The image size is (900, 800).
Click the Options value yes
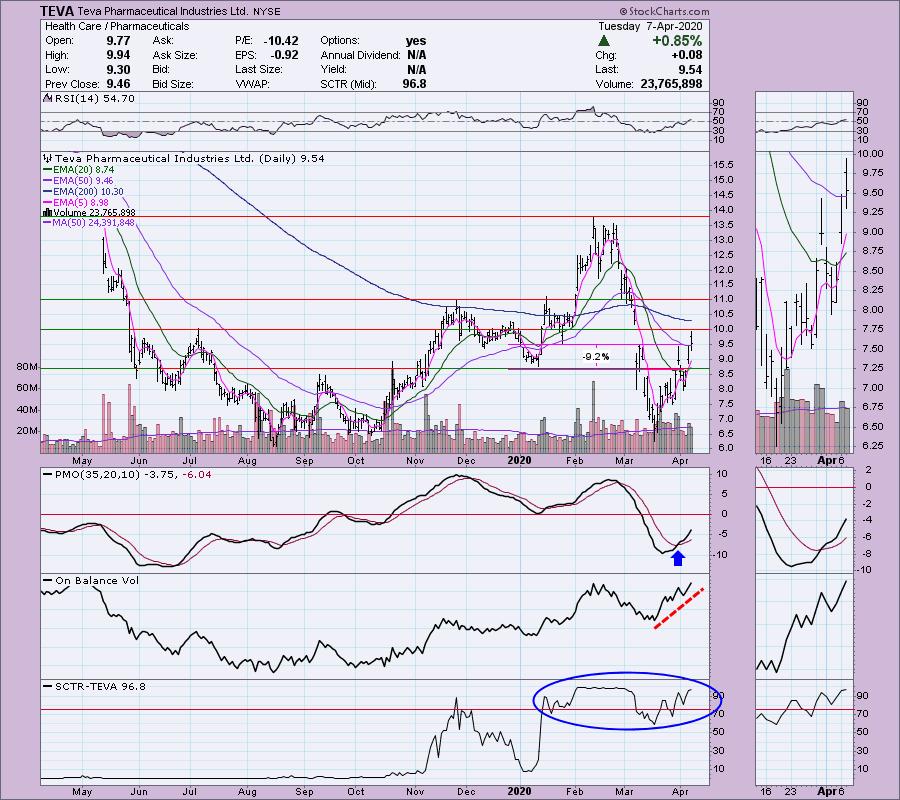pos(416,41)
